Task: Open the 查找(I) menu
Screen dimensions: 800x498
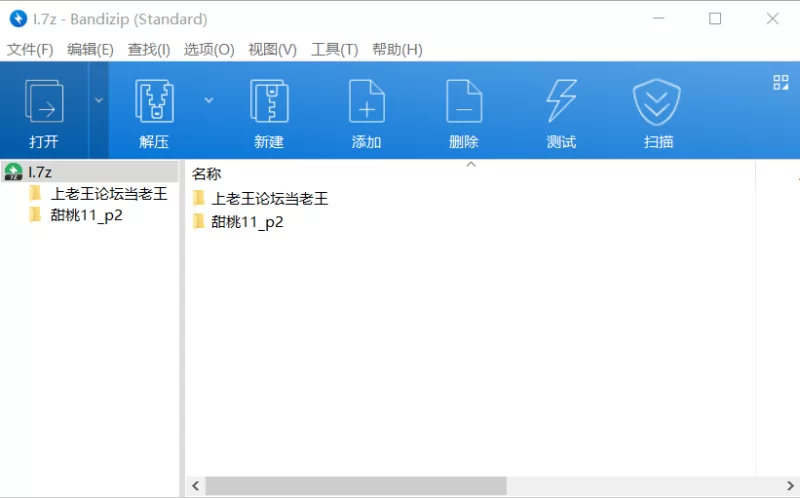Action: click(149, 49)
